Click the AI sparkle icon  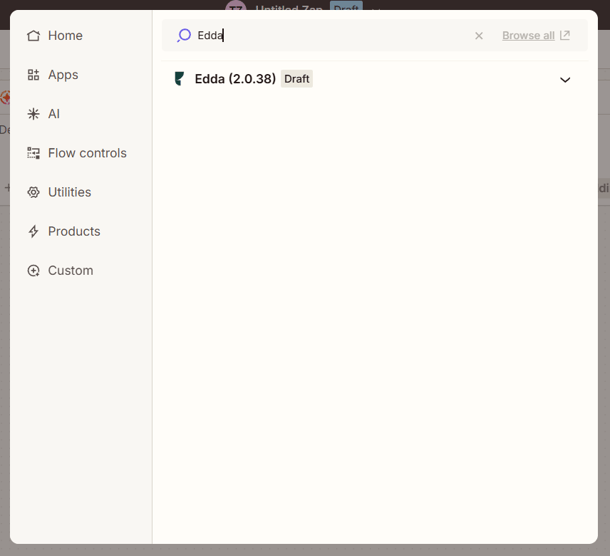(34, 114)
